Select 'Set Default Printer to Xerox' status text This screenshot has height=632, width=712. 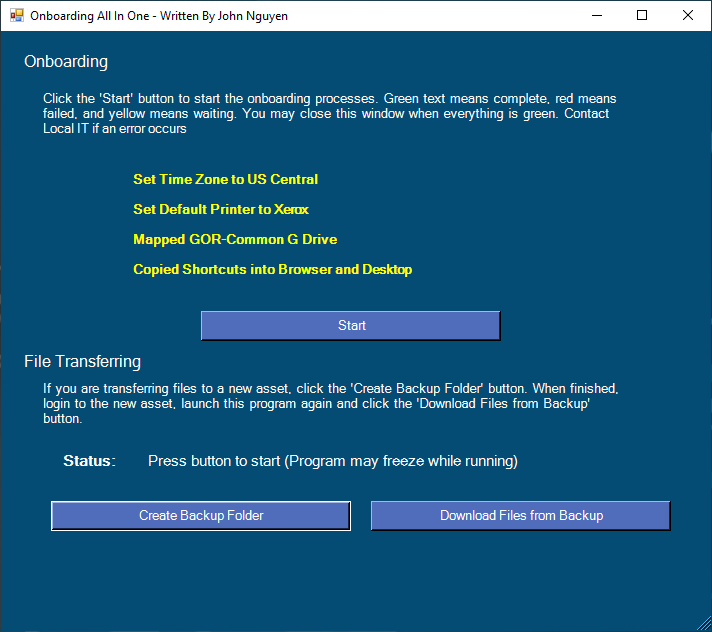click(221, 209)
